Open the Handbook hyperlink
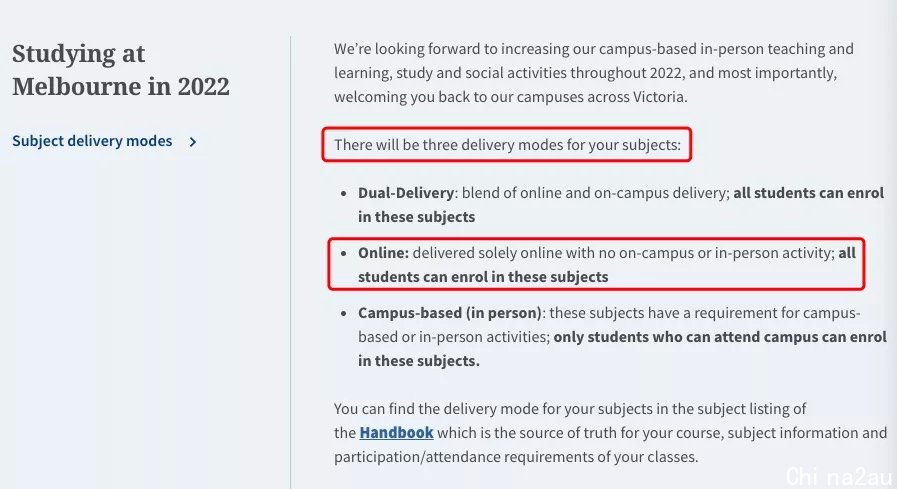The width and height of the screenshot is (897, 489). 396,433
